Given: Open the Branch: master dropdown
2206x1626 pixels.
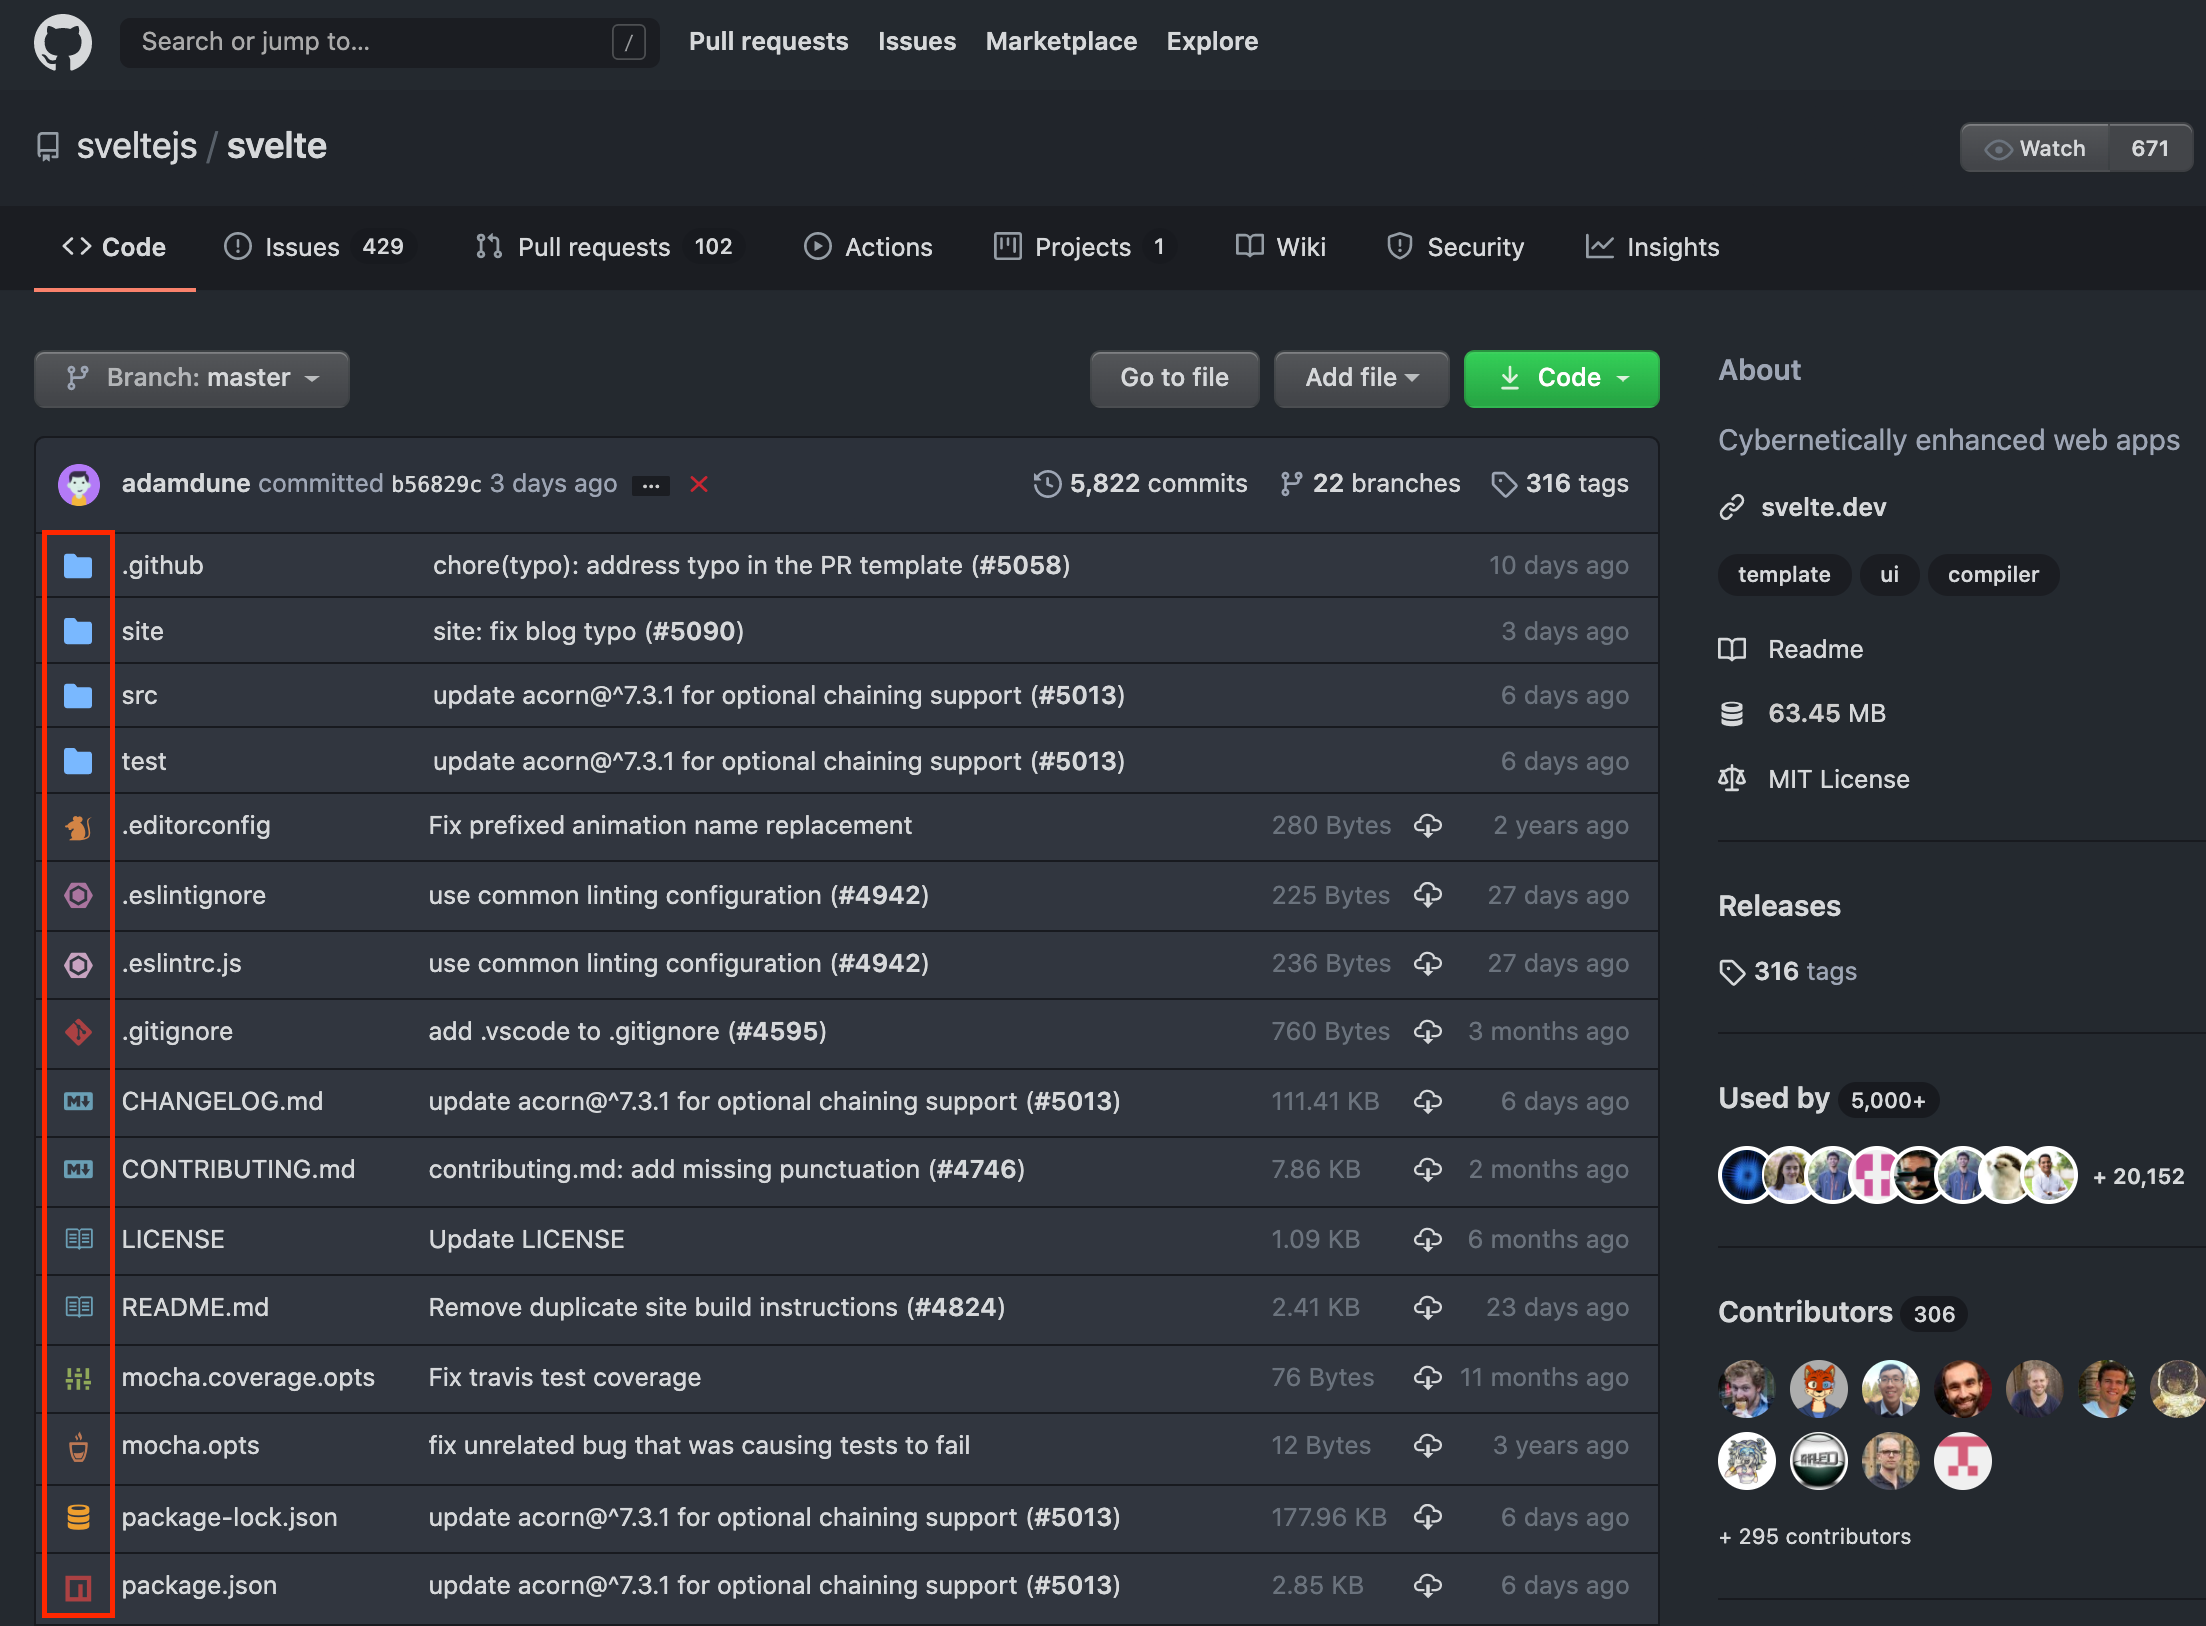Looking at the screenshot, I should 192,378.
